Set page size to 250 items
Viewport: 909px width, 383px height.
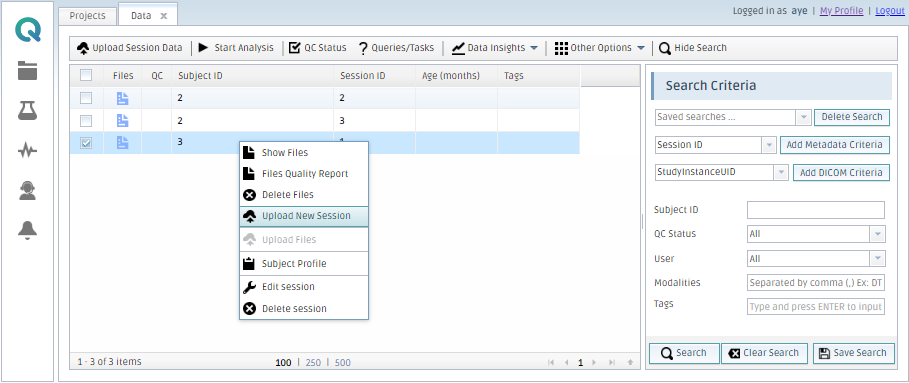[x=313, y=363]
